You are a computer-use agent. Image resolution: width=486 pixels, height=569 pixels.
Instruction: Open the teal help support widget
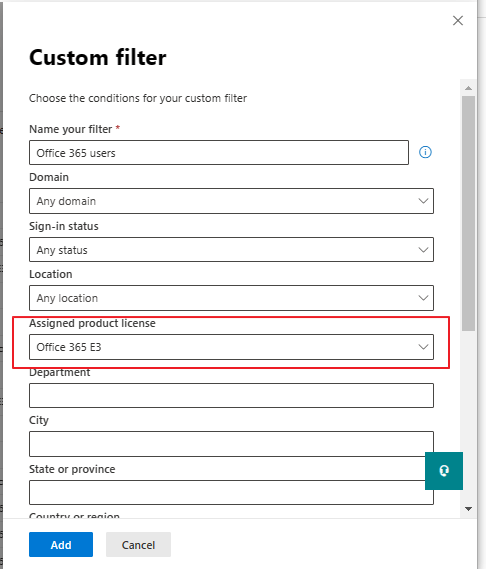[x=444, y=471]
